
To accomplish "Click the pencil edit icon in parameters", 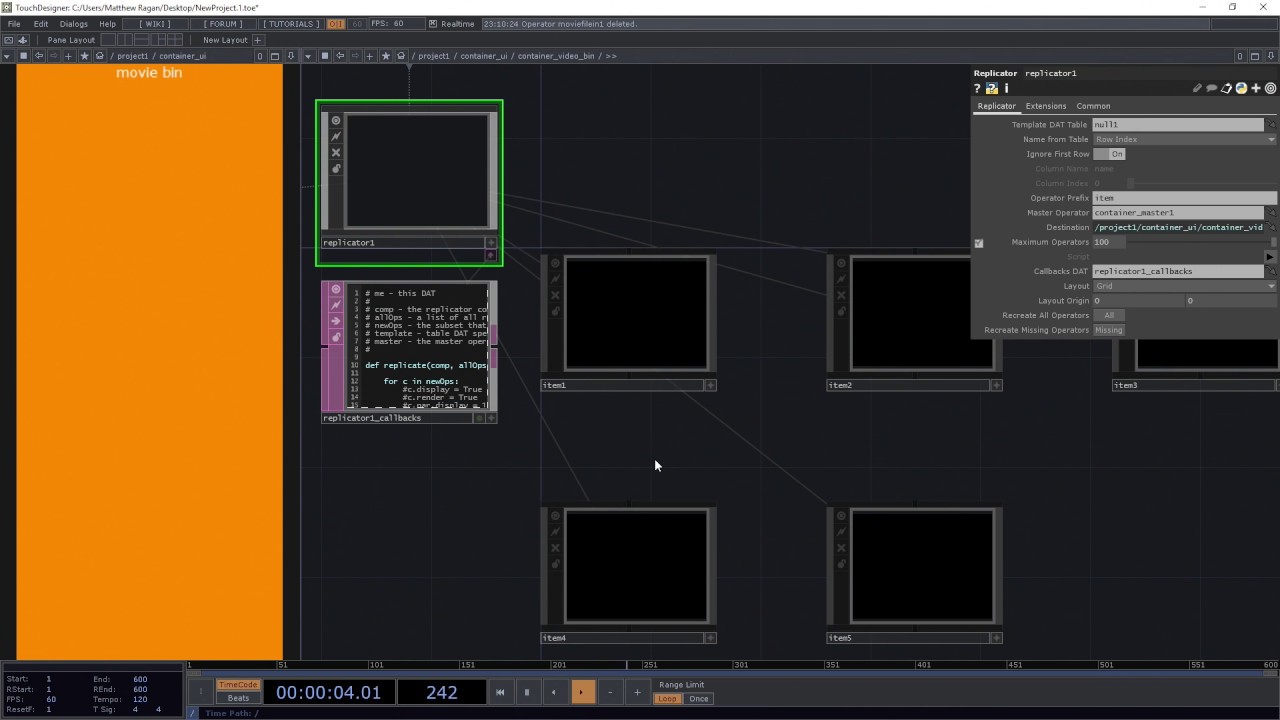I will point(1197,88).
